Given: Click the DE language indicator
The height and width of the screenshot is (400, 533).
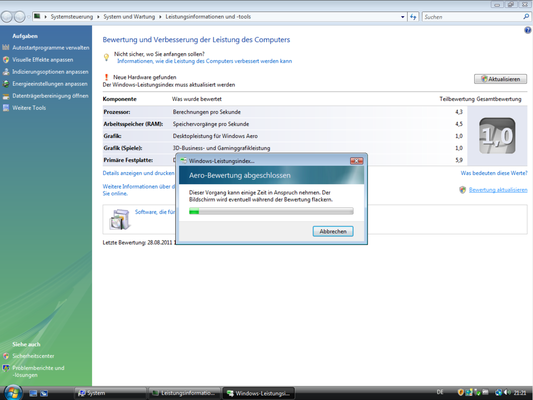Looking at the screenshot, I should point(440,392).
